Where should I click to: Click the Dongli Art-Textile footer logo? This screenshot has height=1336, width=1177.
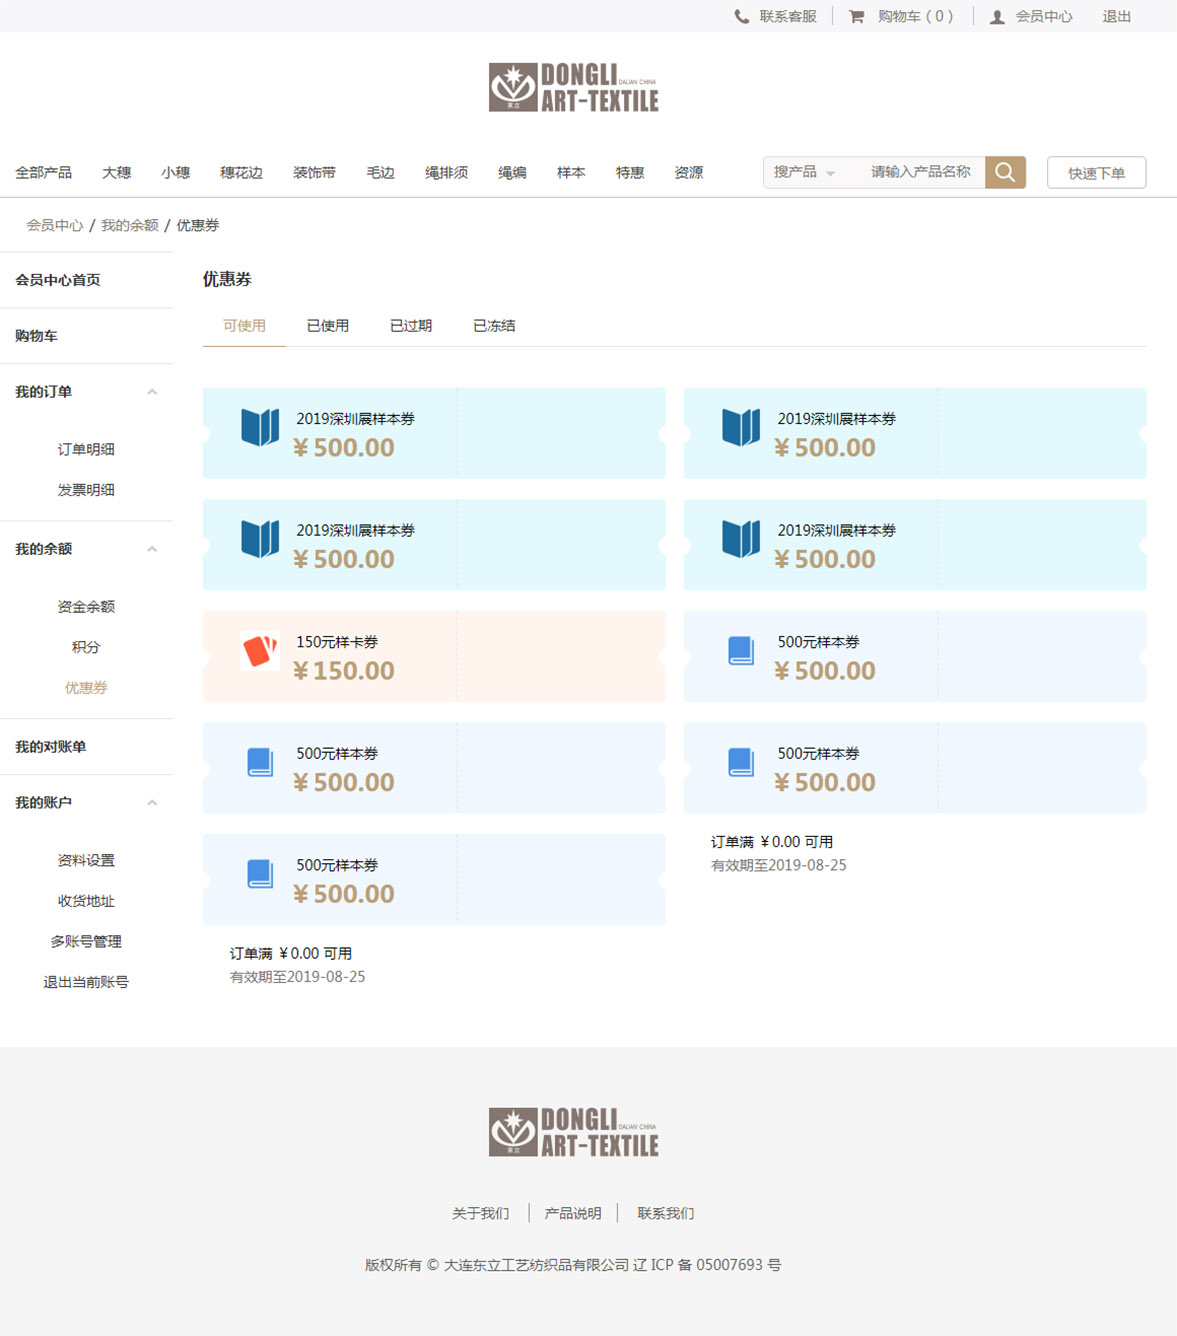pos(573,1132)
